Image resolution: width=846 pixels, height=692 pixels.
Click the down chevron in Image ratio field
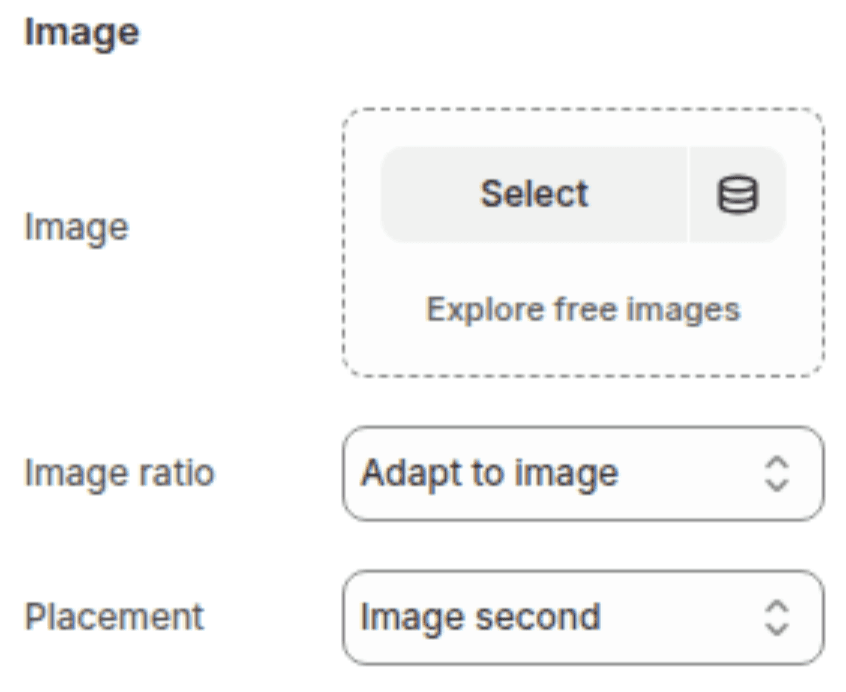pyautogui.click(x=777, y=484)
